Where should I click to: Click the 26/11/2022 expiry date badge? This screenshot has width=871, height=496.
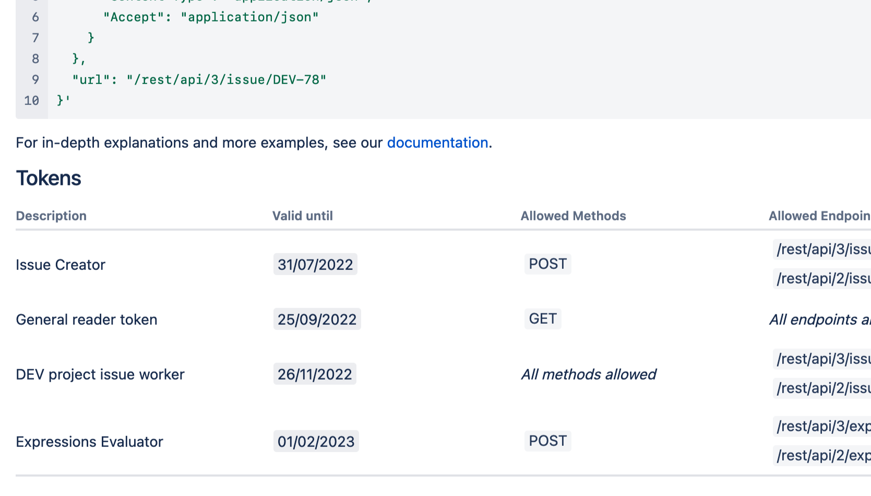tap(315, 375)
